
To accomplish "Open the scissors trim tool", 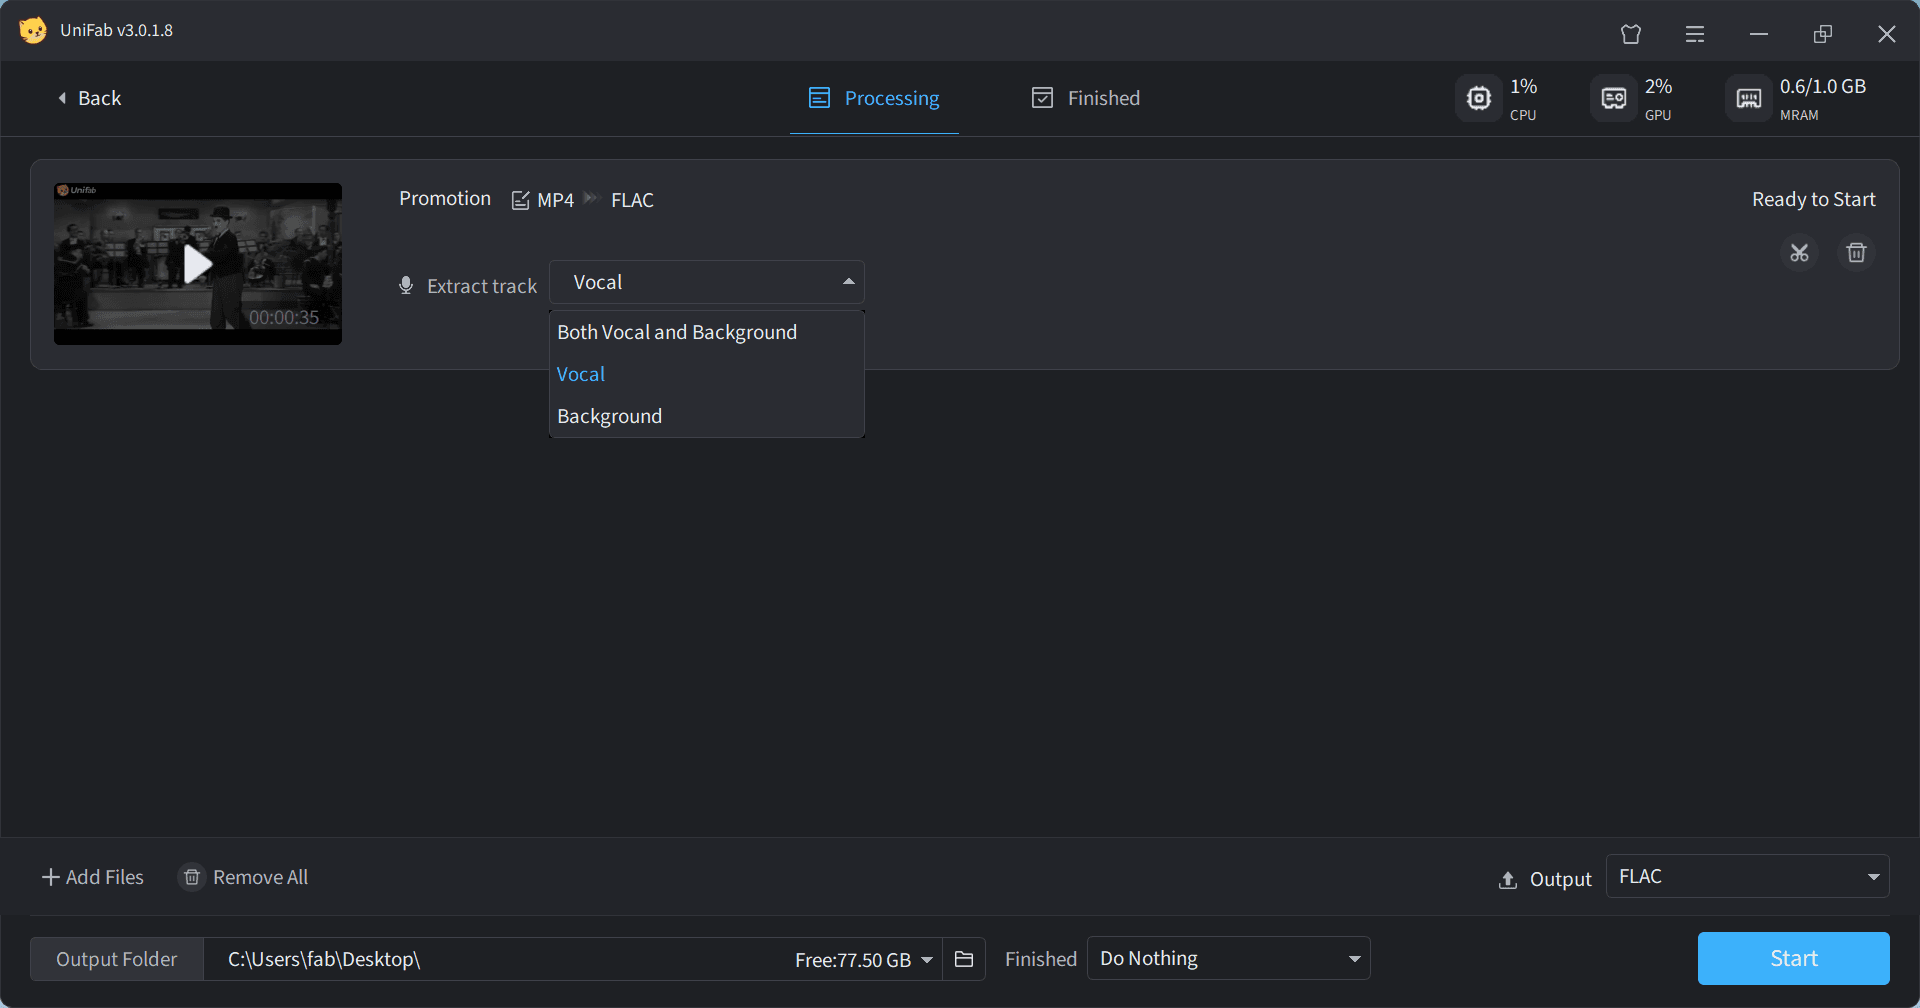I will (1799, 253).
